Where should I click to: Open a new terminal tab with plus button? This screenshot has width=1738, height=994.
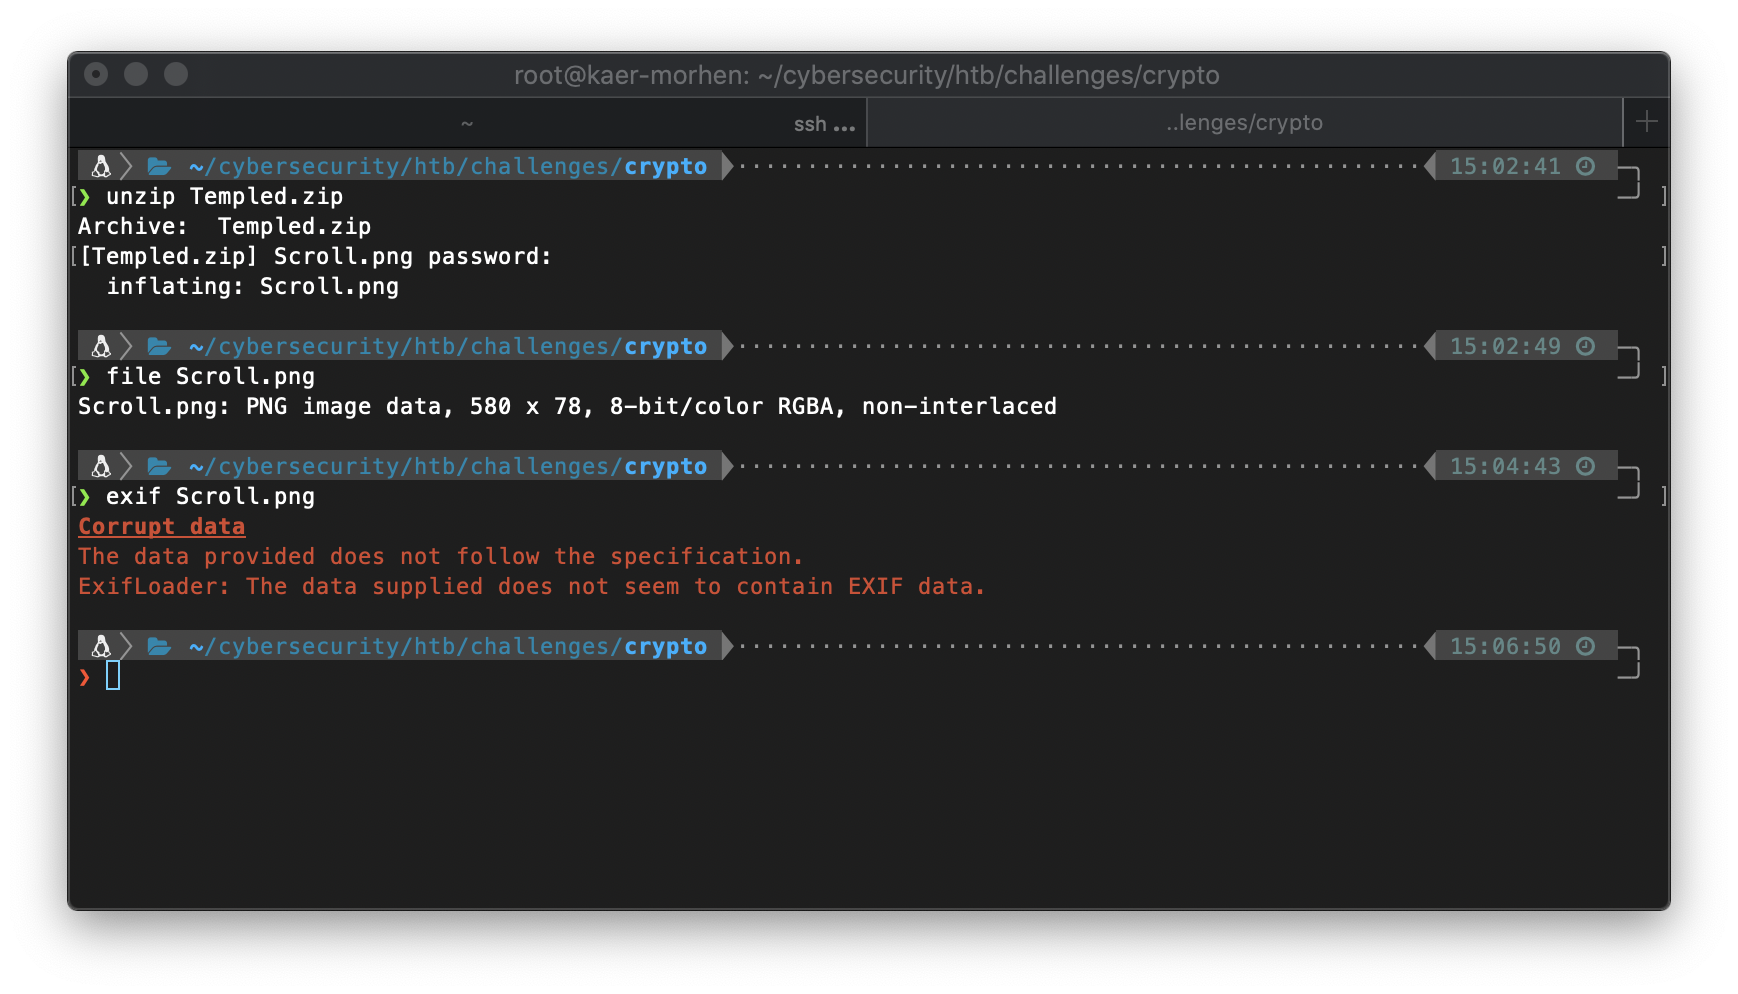(x=1646, y=122)
